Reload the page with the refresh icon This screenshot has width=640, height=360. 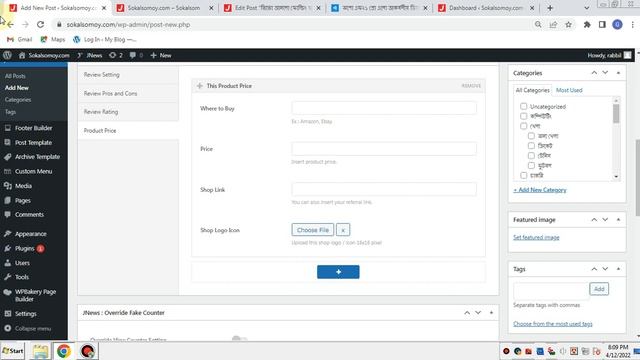coord(40,24)
